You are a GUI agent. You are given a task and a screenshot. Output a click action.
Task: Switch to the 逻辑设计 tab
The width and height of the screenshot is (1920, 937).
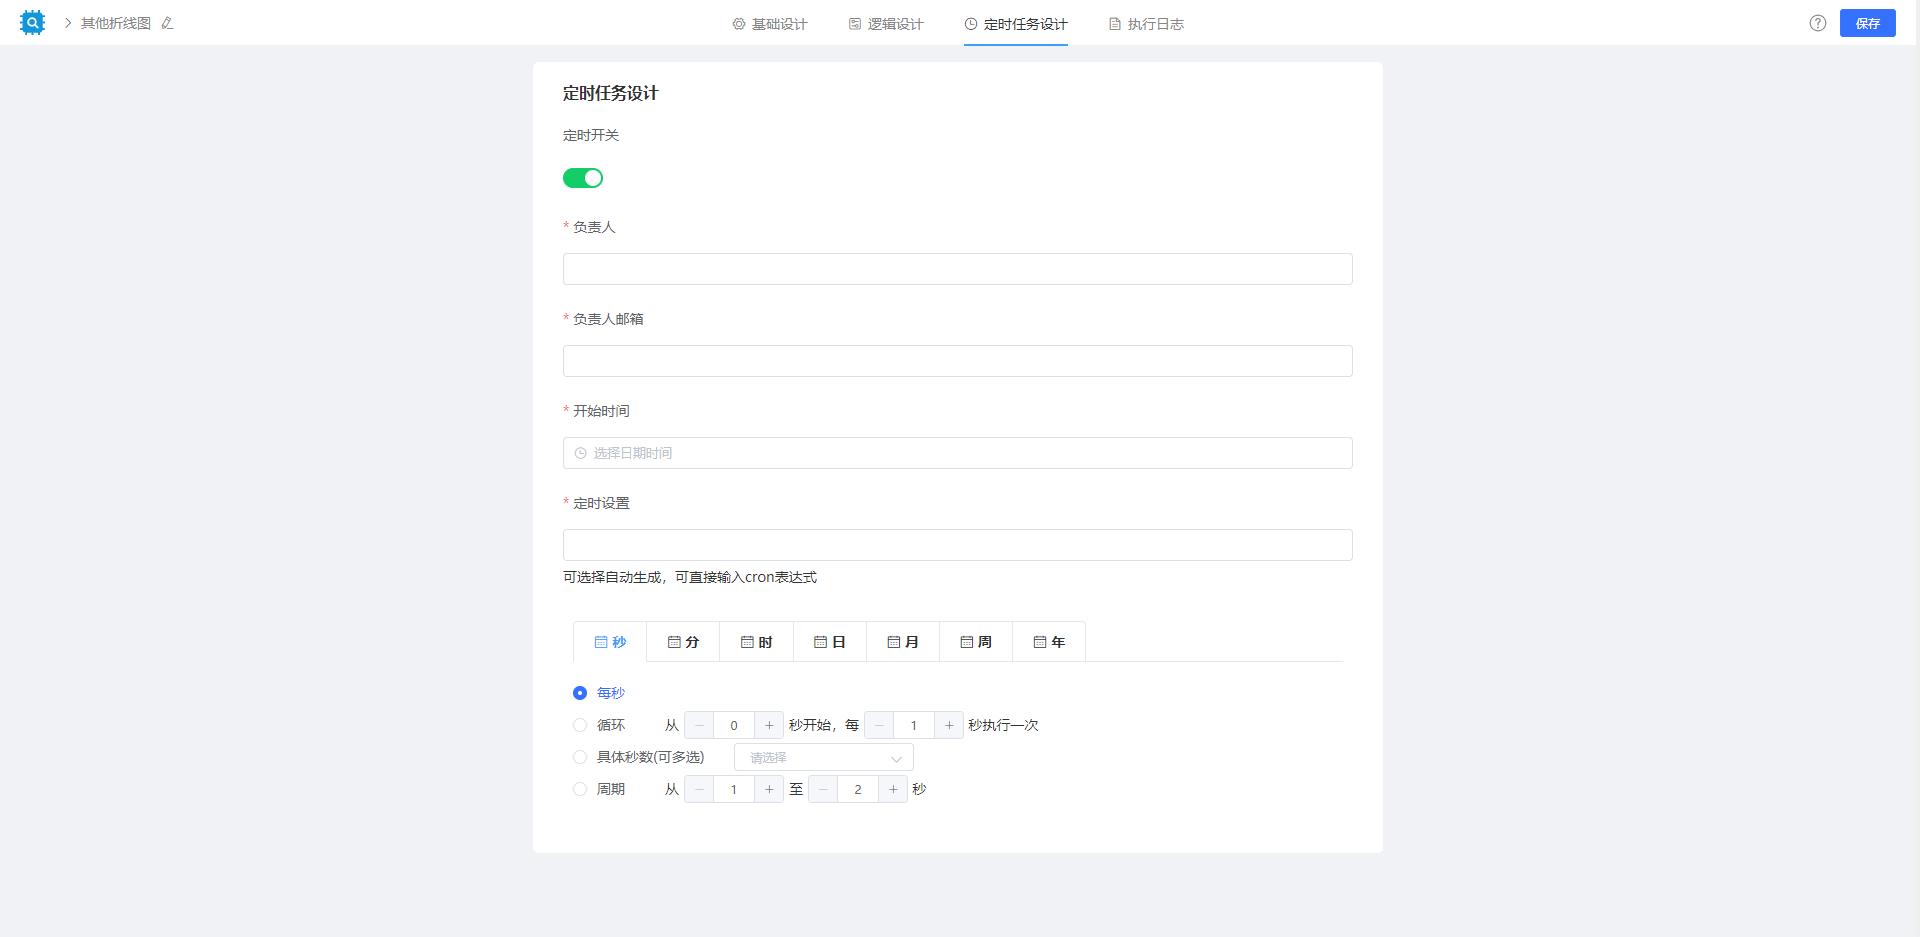click(x=885, y=24)
